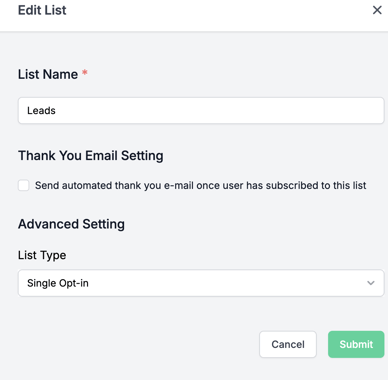Screen dimensions: 388x380
Task: Close the Edit List dialog with X
Action: tap(377, 10)
